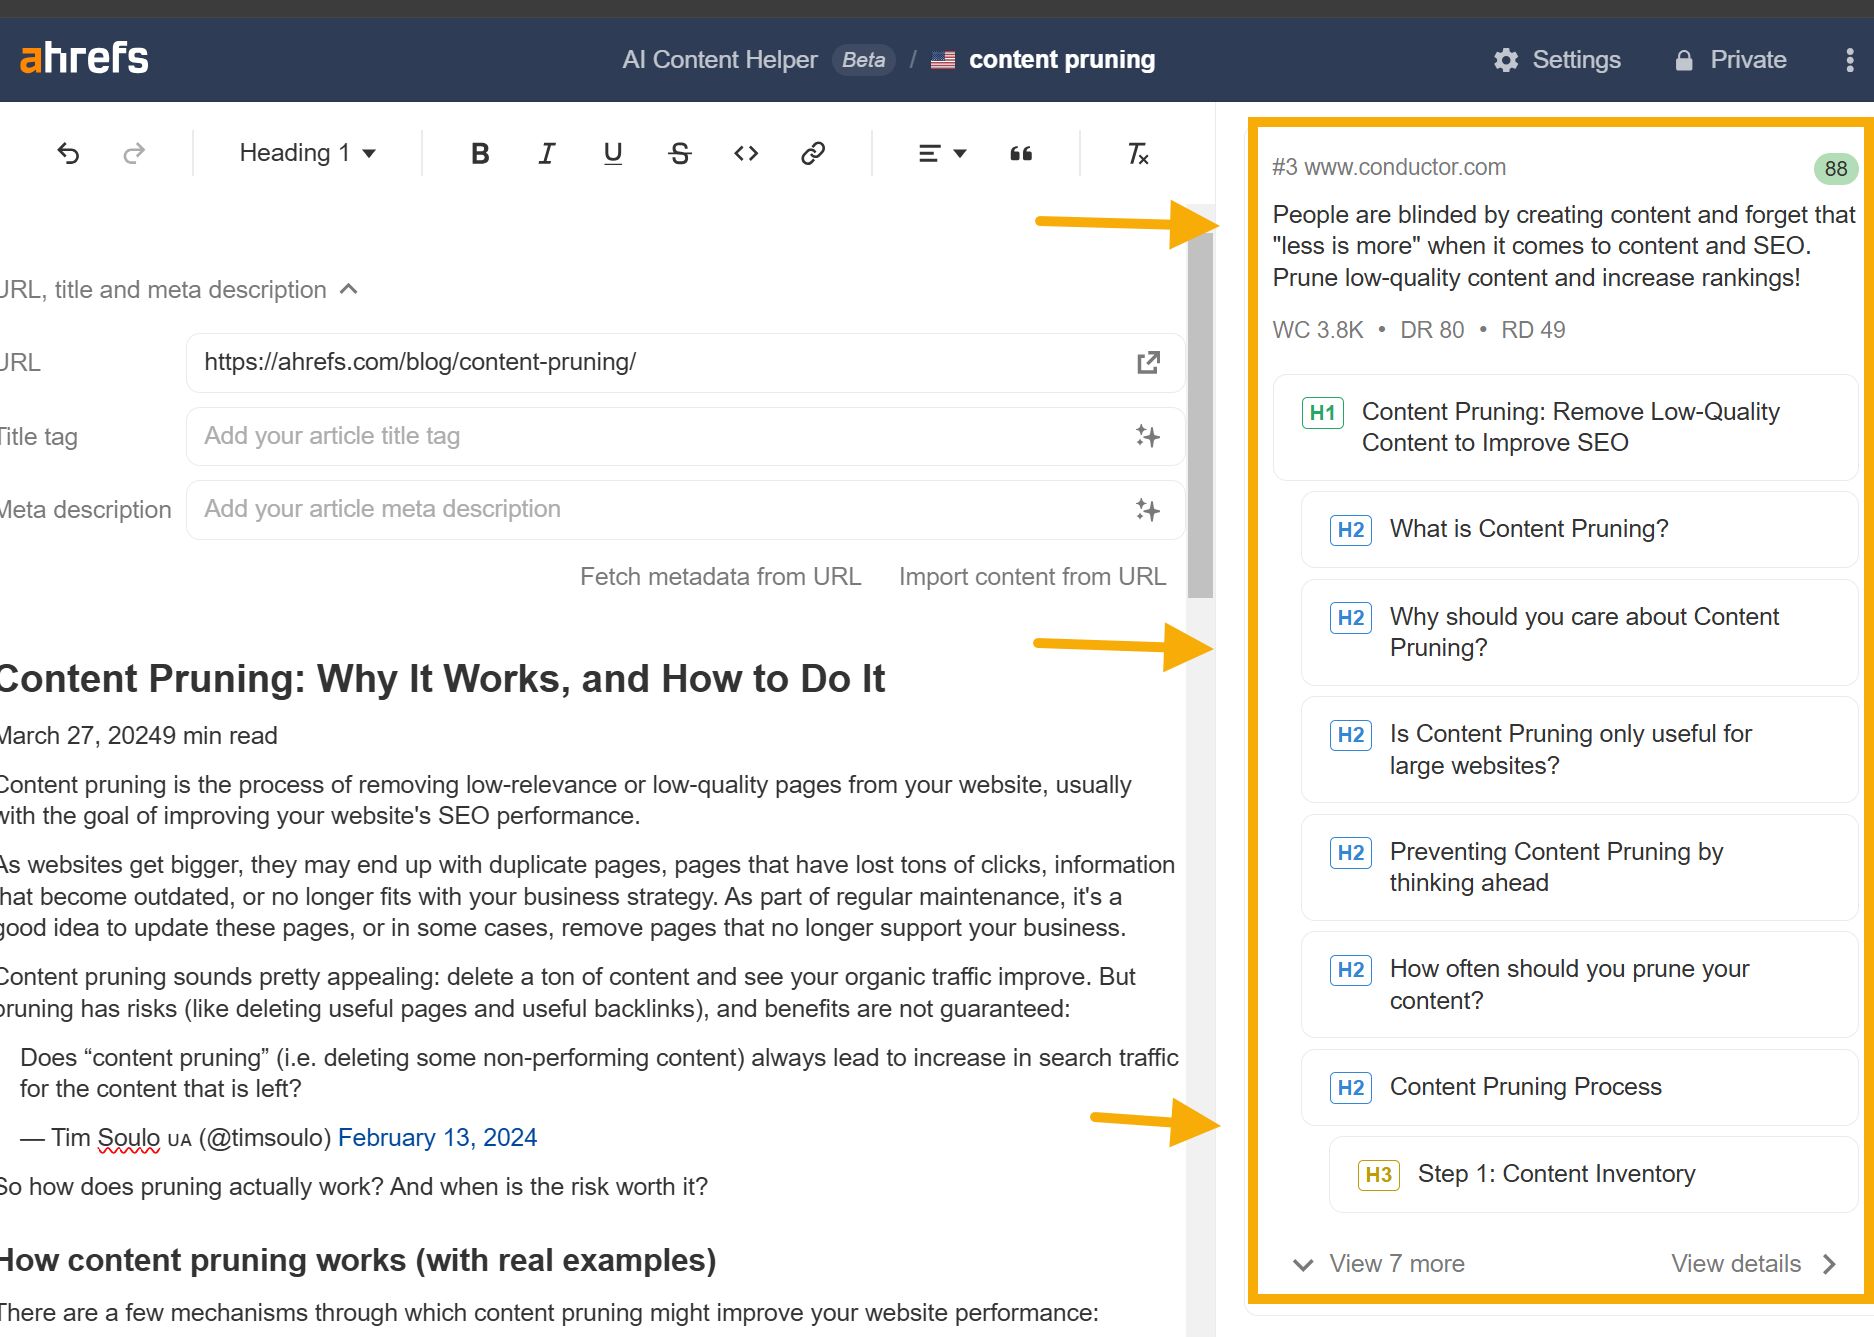The image size is (1874, 1337).
Task: Open article URL in new tab icon
Action: pyautogui.click(x=1148, y=362)
